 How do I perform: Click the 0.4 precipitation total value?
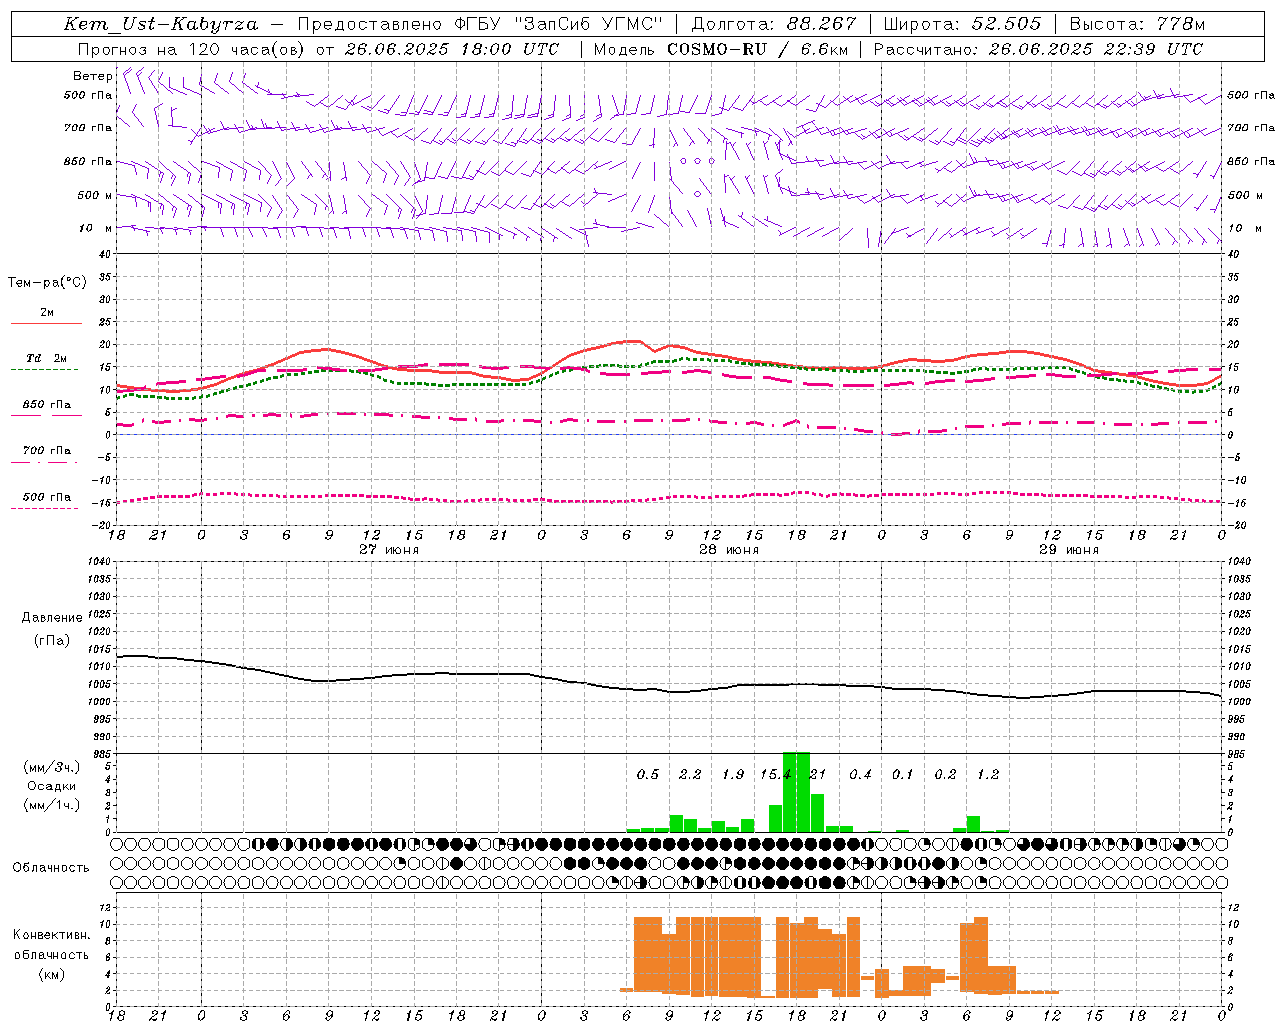point(860,775)
